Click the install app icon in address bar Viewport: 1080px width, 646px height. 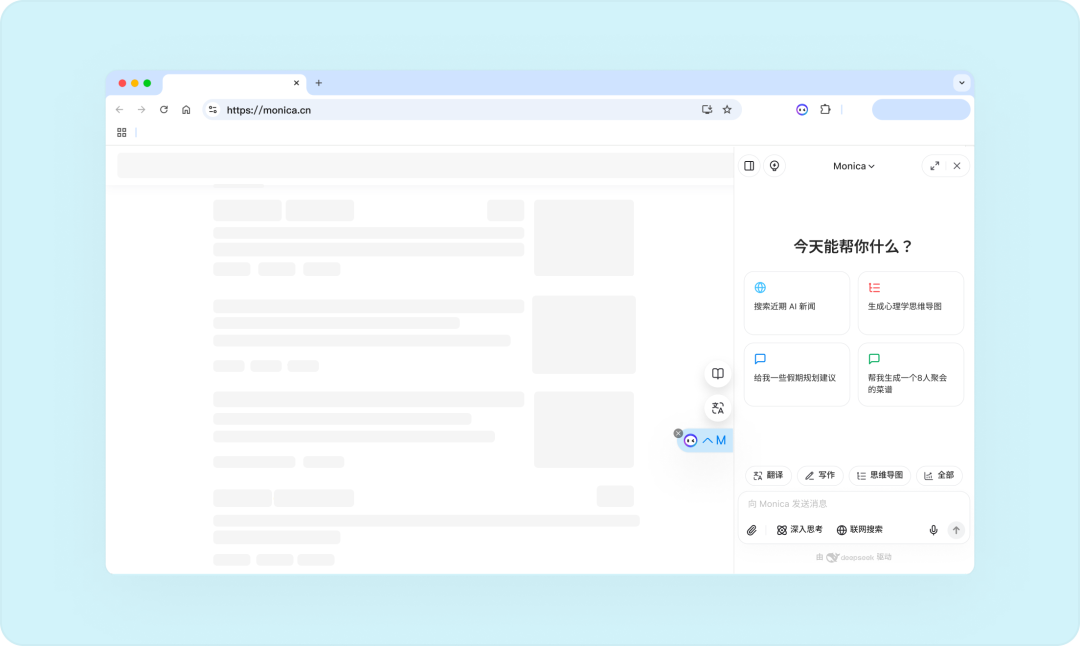[707, 110]
